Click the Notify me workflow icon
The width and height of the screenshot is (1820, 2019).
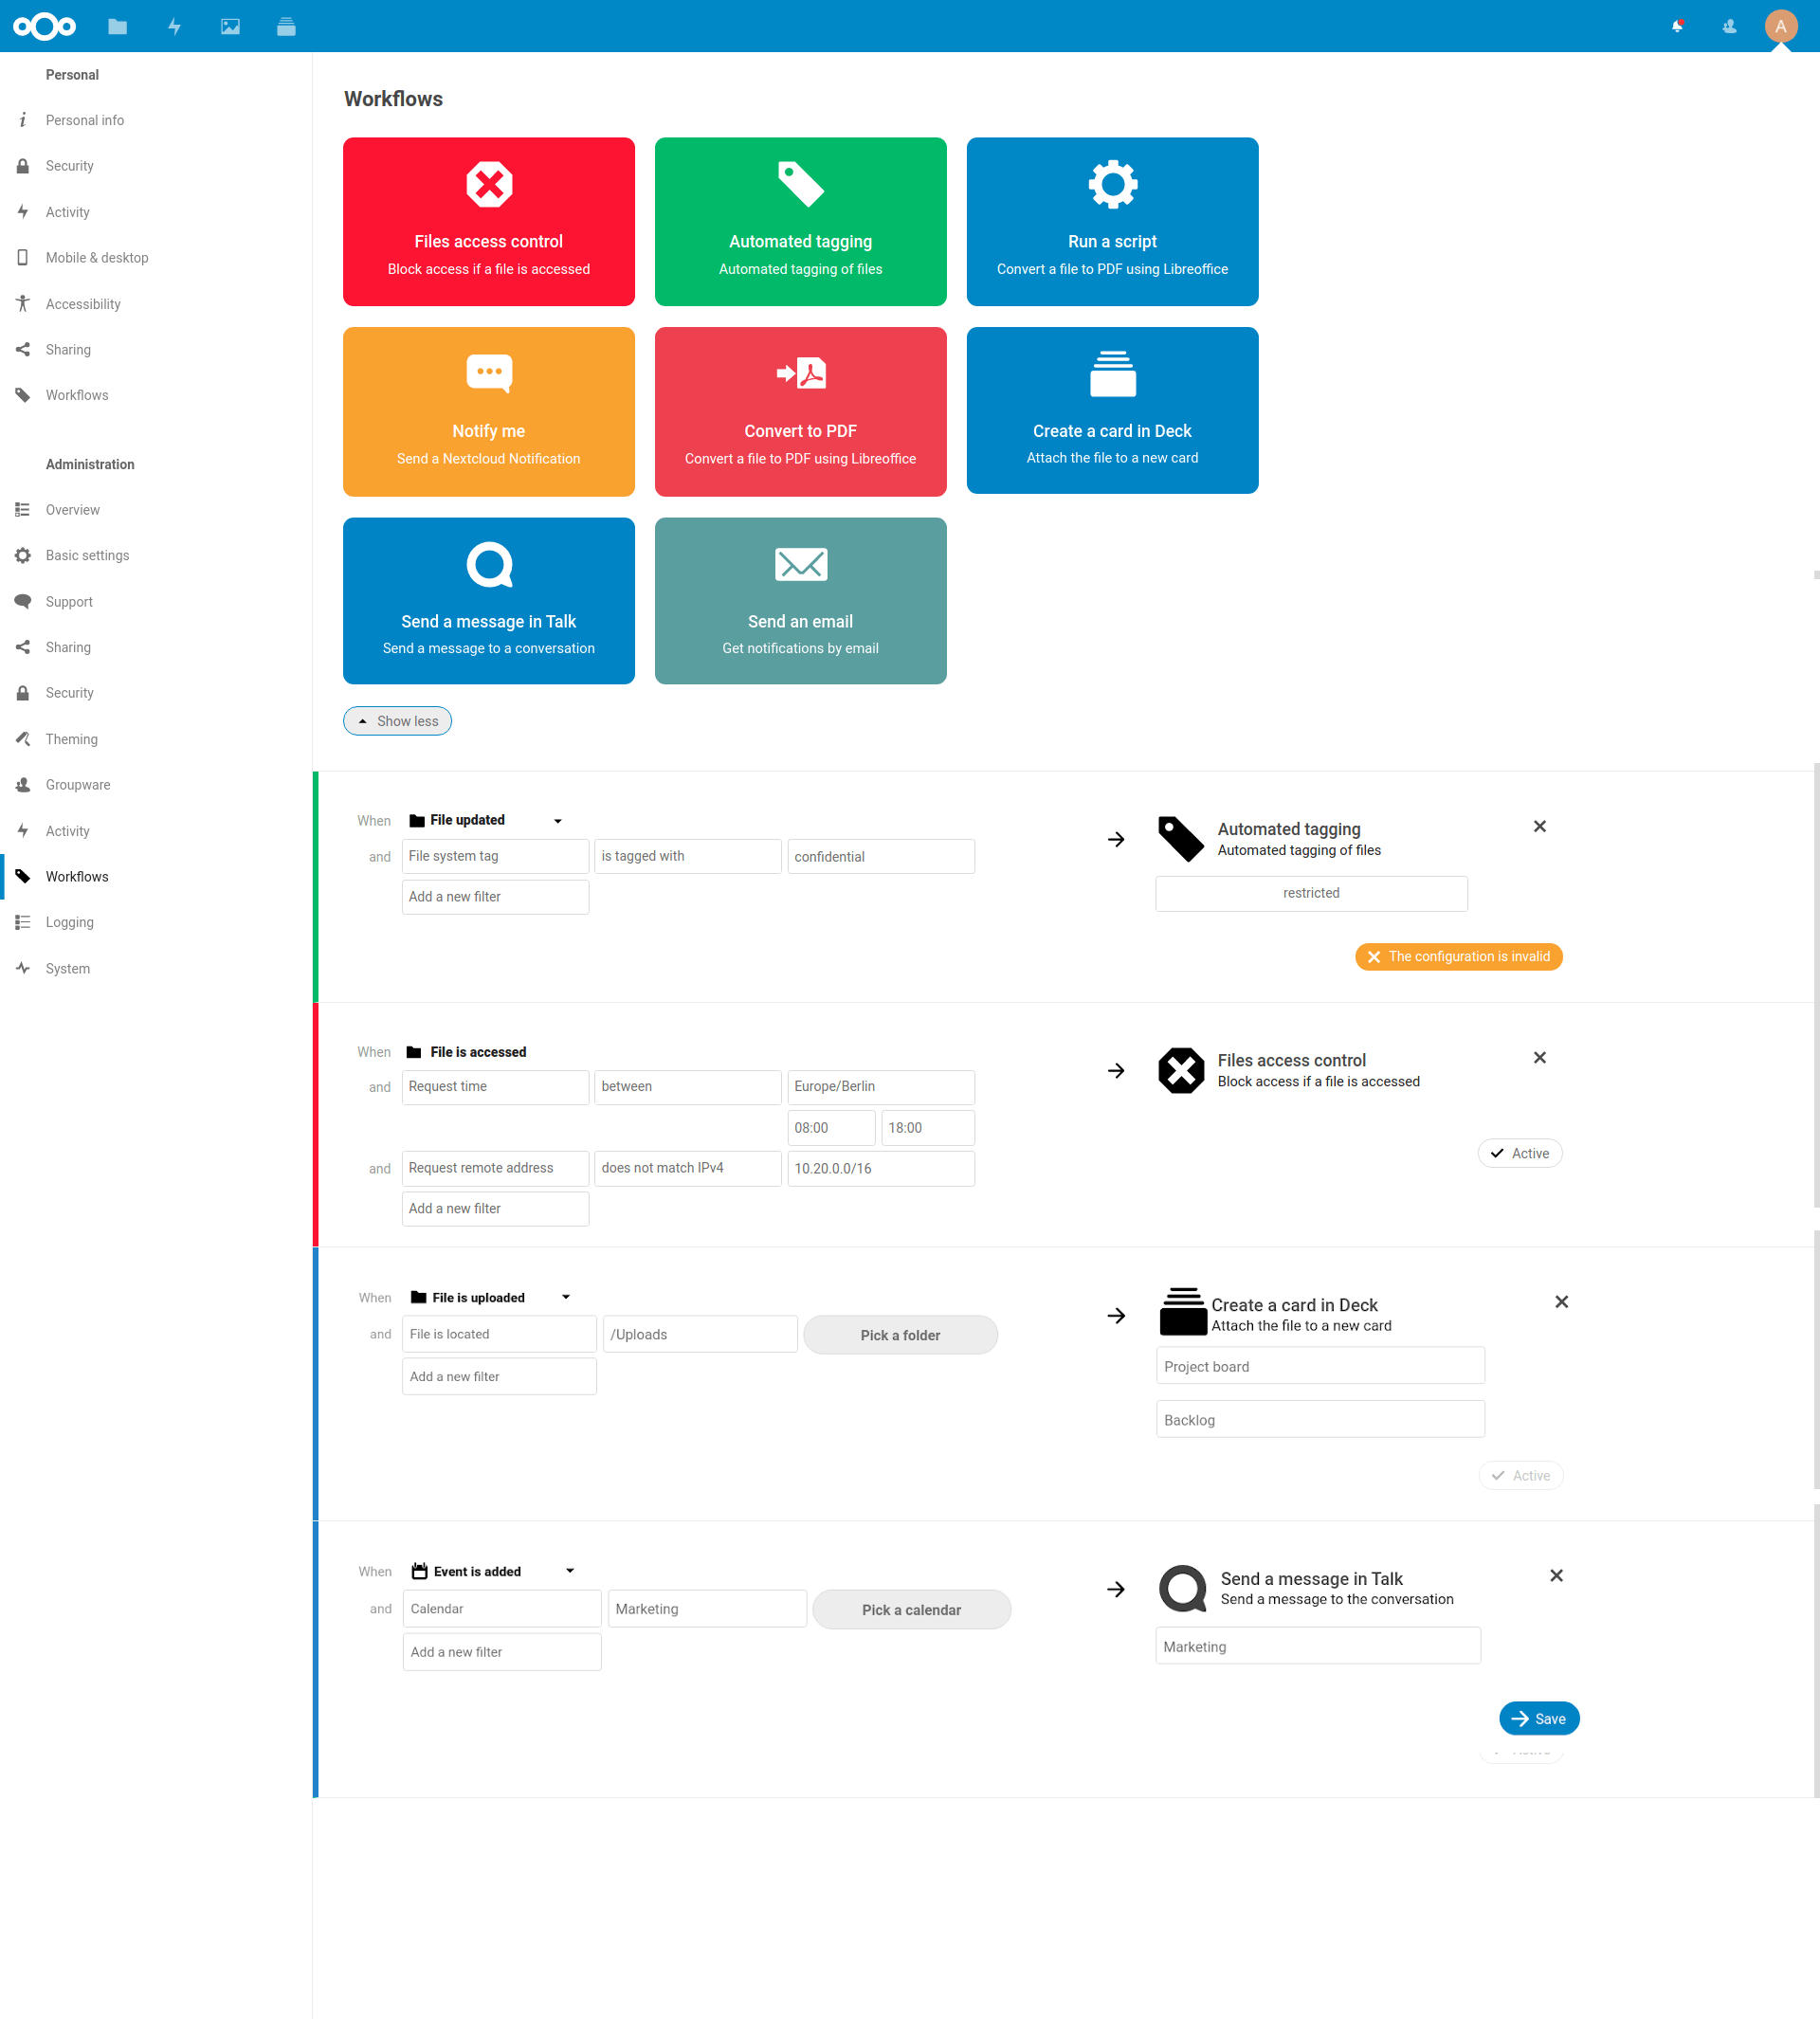(488, 371)
